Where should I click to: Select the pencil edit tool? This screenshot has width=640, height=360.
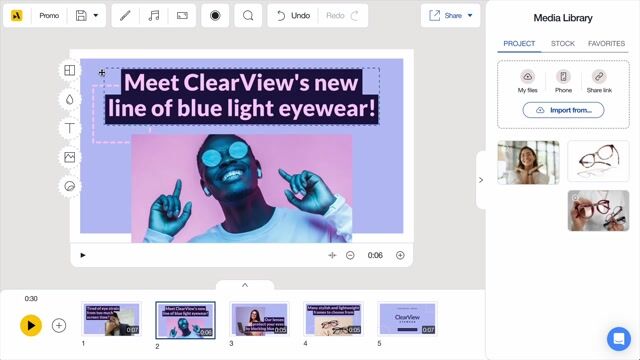pyautogui.click(x=125, y=16)
